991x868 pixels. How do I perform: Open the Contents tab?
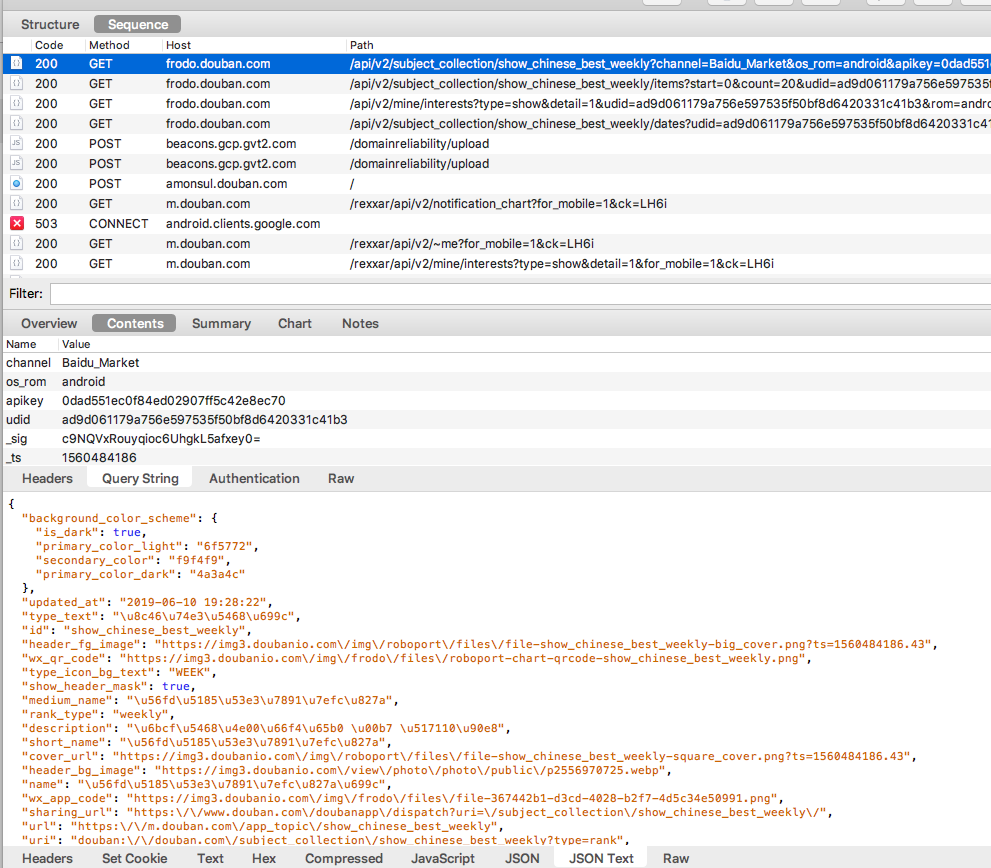[135, 323]
